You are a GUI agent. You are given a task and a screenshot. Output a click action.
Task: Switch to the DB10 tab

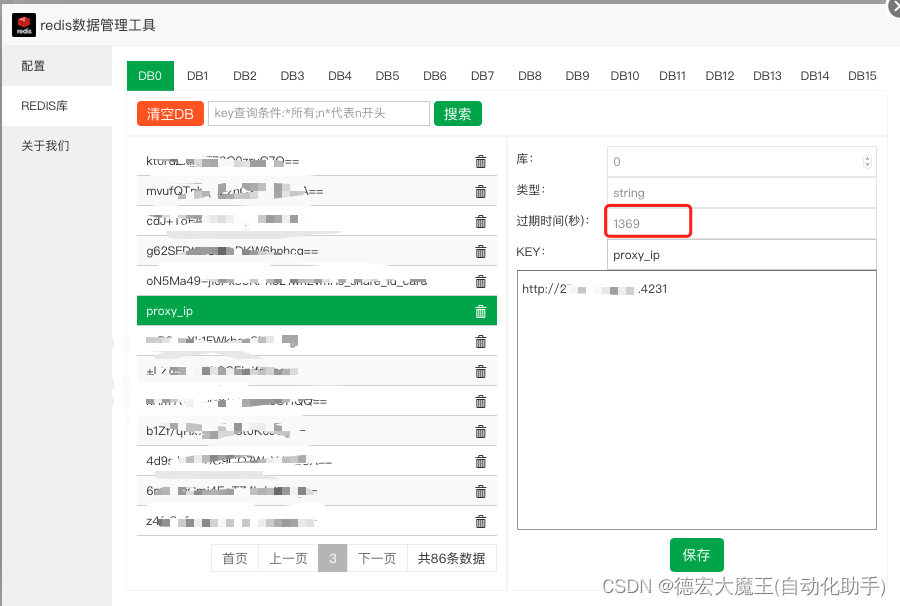(x=625, y=74)
